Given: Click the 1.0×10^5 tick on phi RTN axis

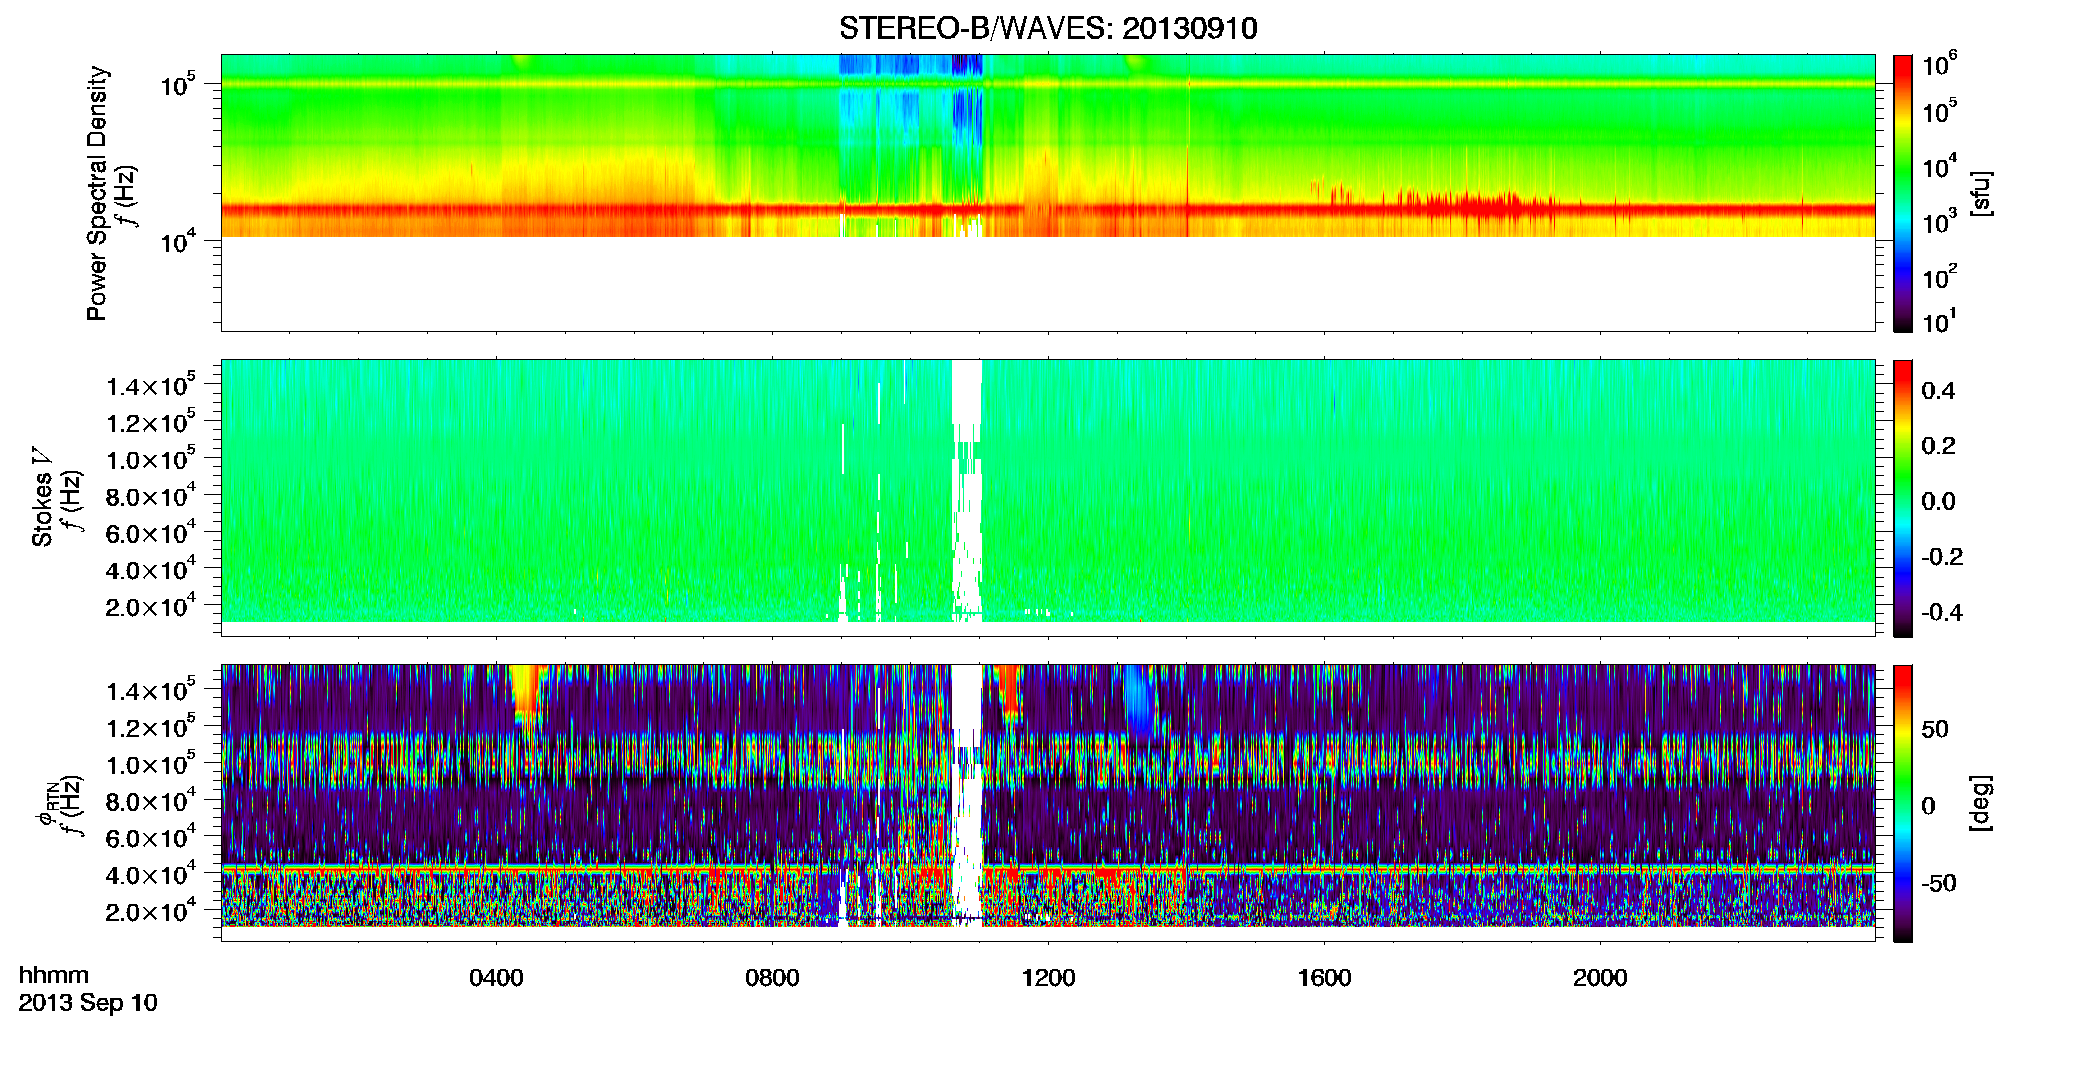Looking at the screenshot, I should [x=152, y=763].
